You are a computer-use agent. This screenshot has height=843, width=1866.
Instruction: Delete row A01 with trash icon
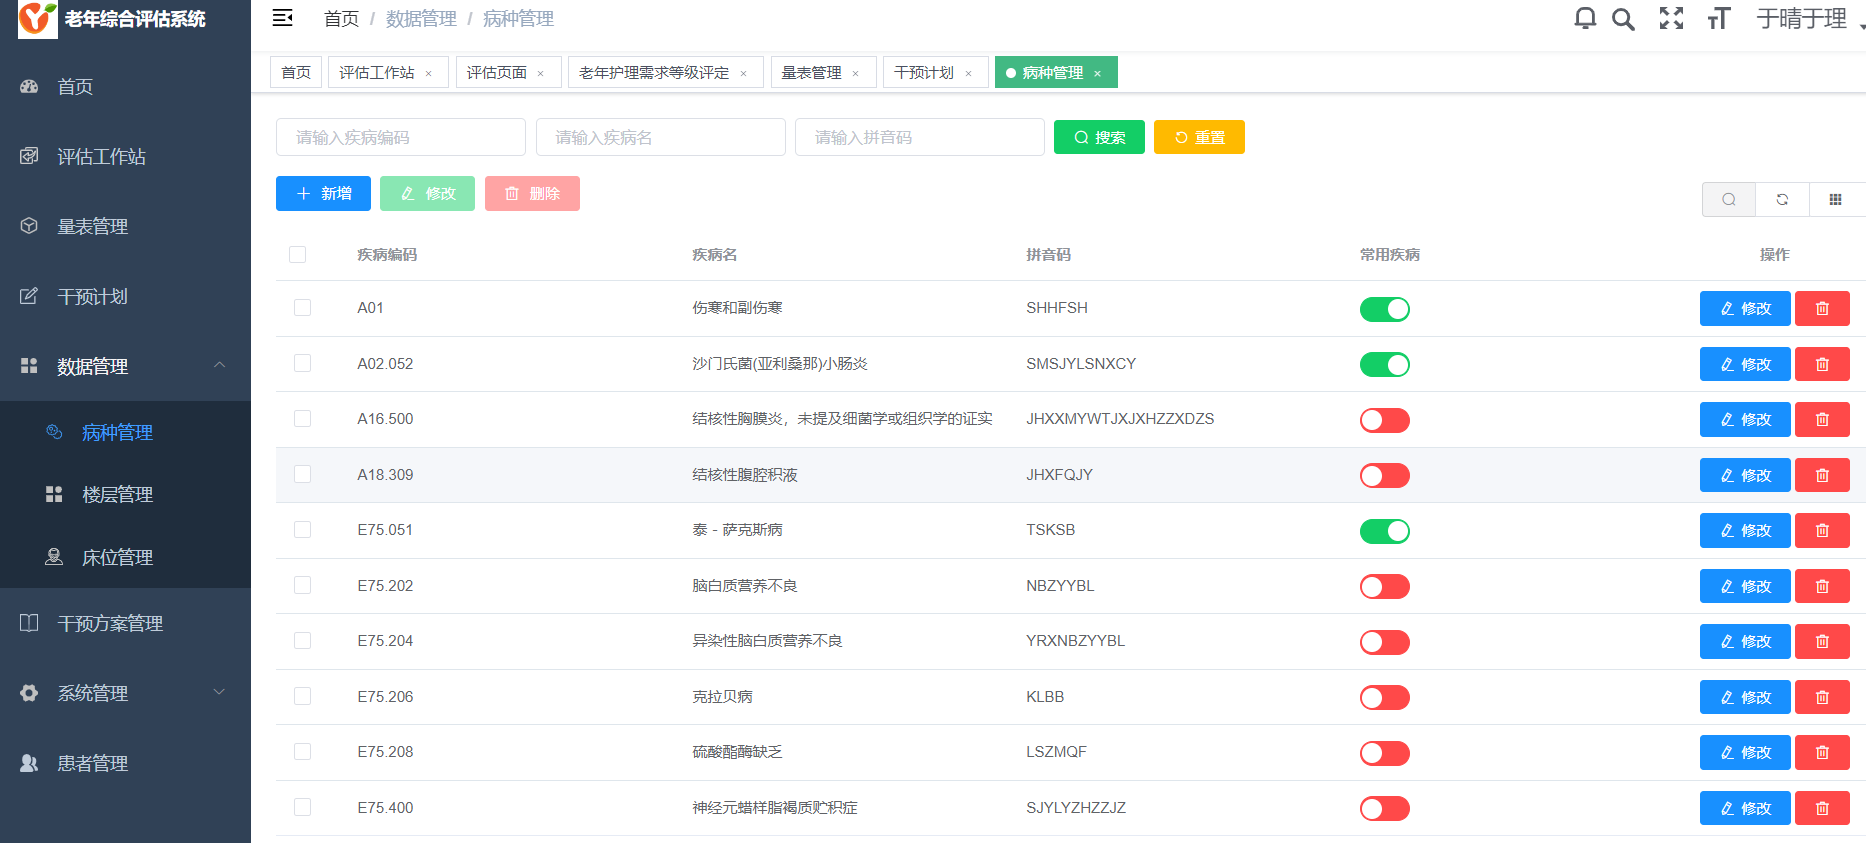pos(1822,309)
